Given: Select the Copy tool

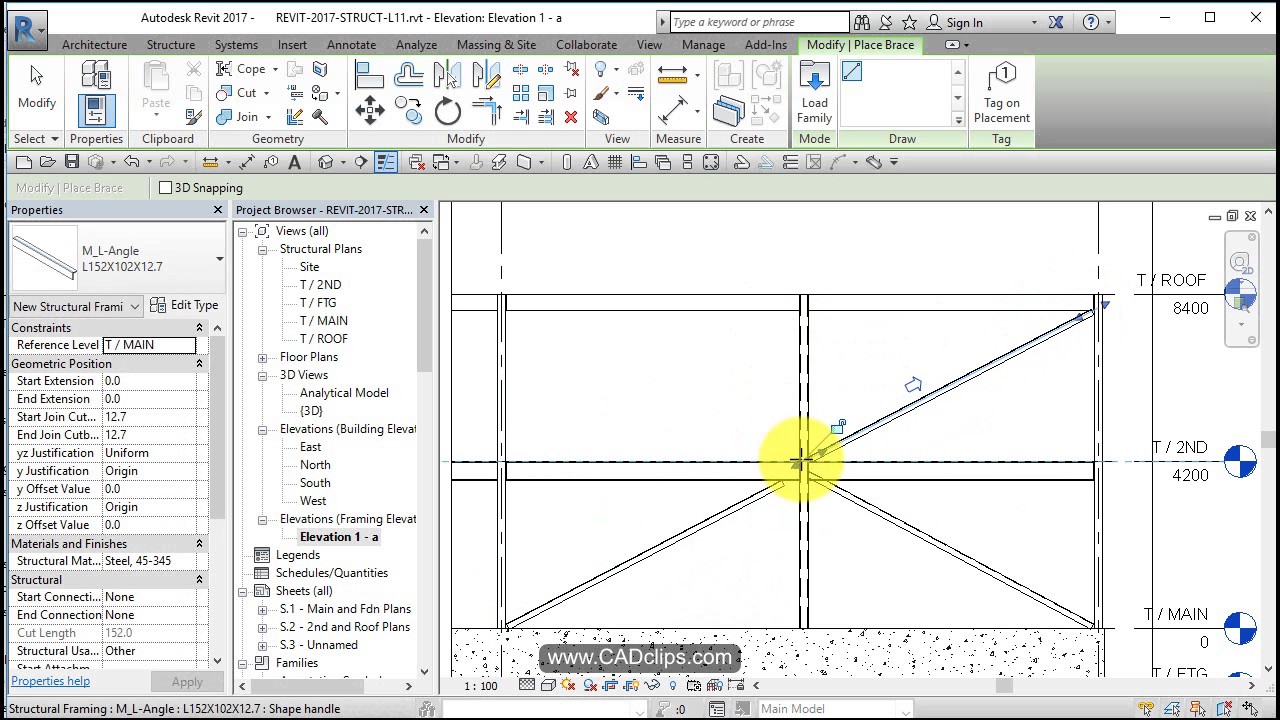Looking at the screenshot, I should coord(408,110).
